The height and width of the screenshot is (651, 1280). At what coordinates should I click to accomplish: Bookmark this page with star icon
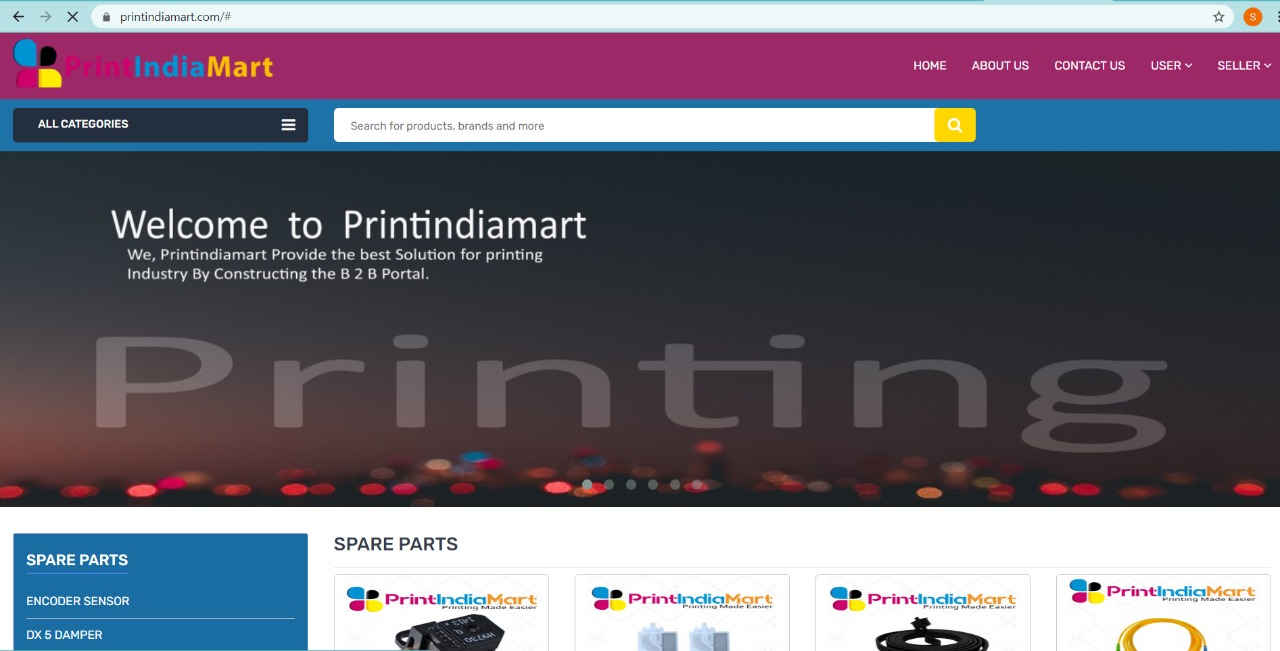pyautogui.click(x=1218, y=17)
